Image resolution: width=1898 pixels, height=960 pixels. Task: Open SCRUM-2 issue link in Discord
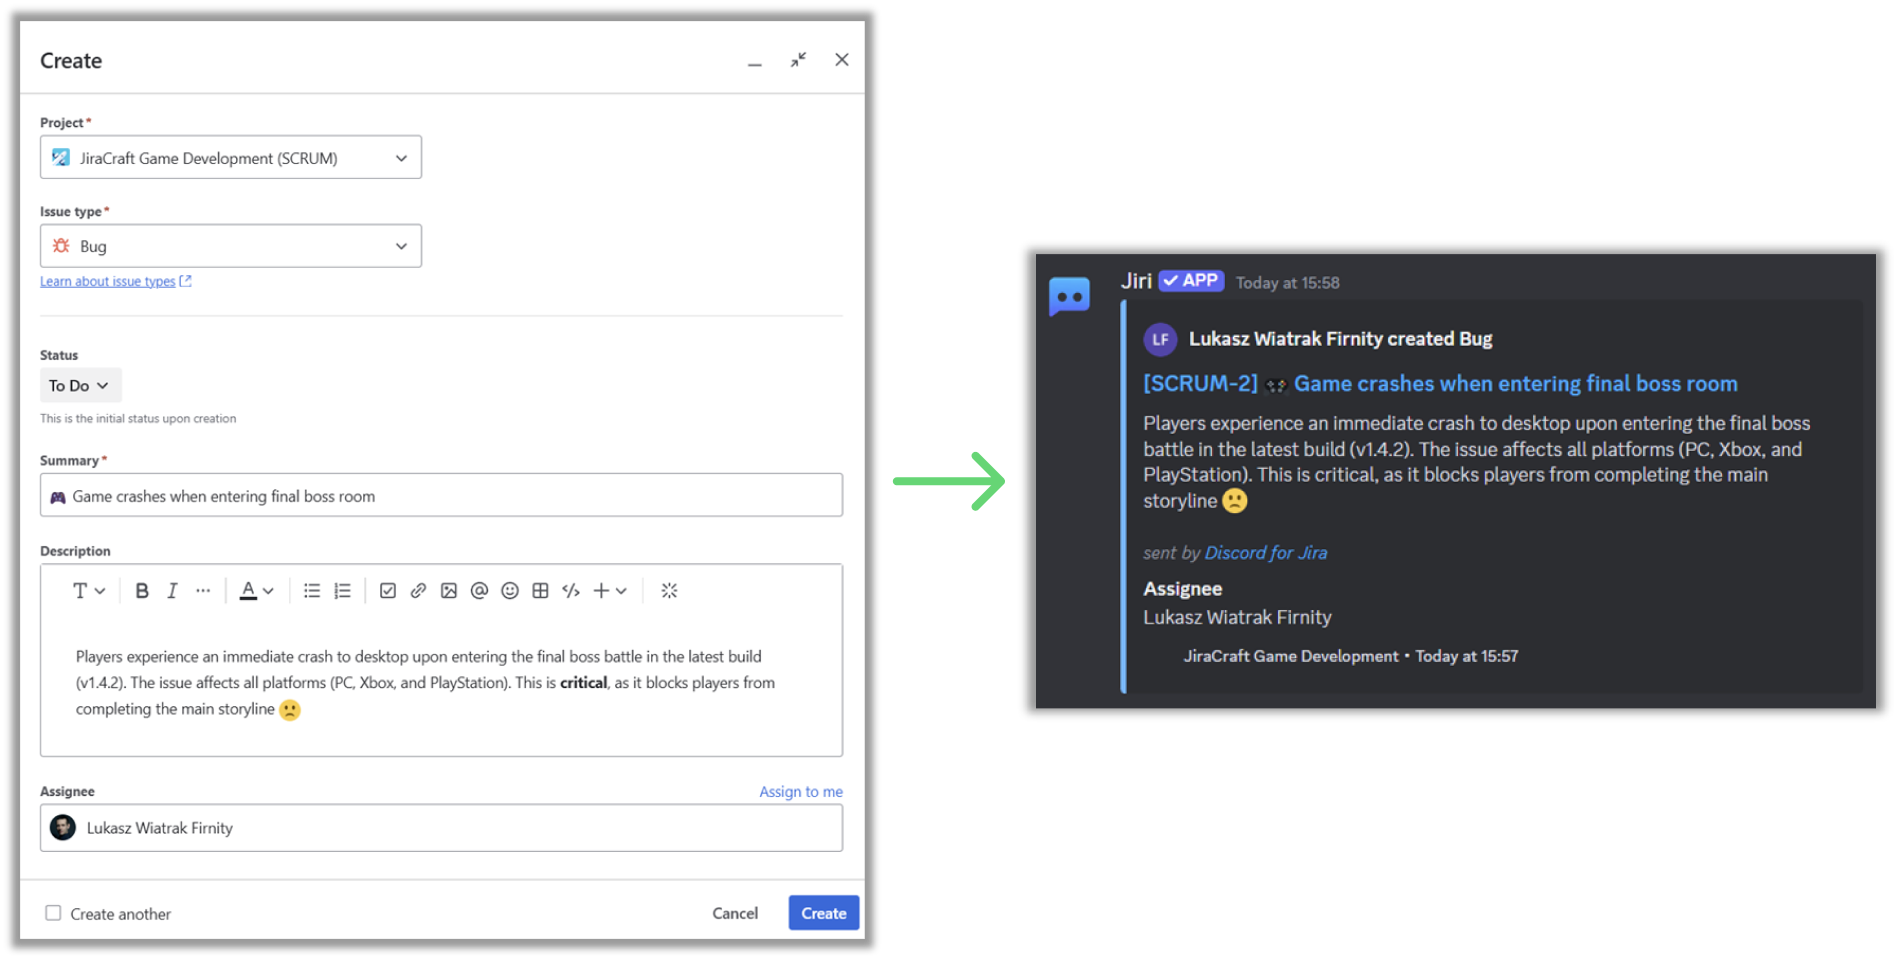coord(1441,384)
